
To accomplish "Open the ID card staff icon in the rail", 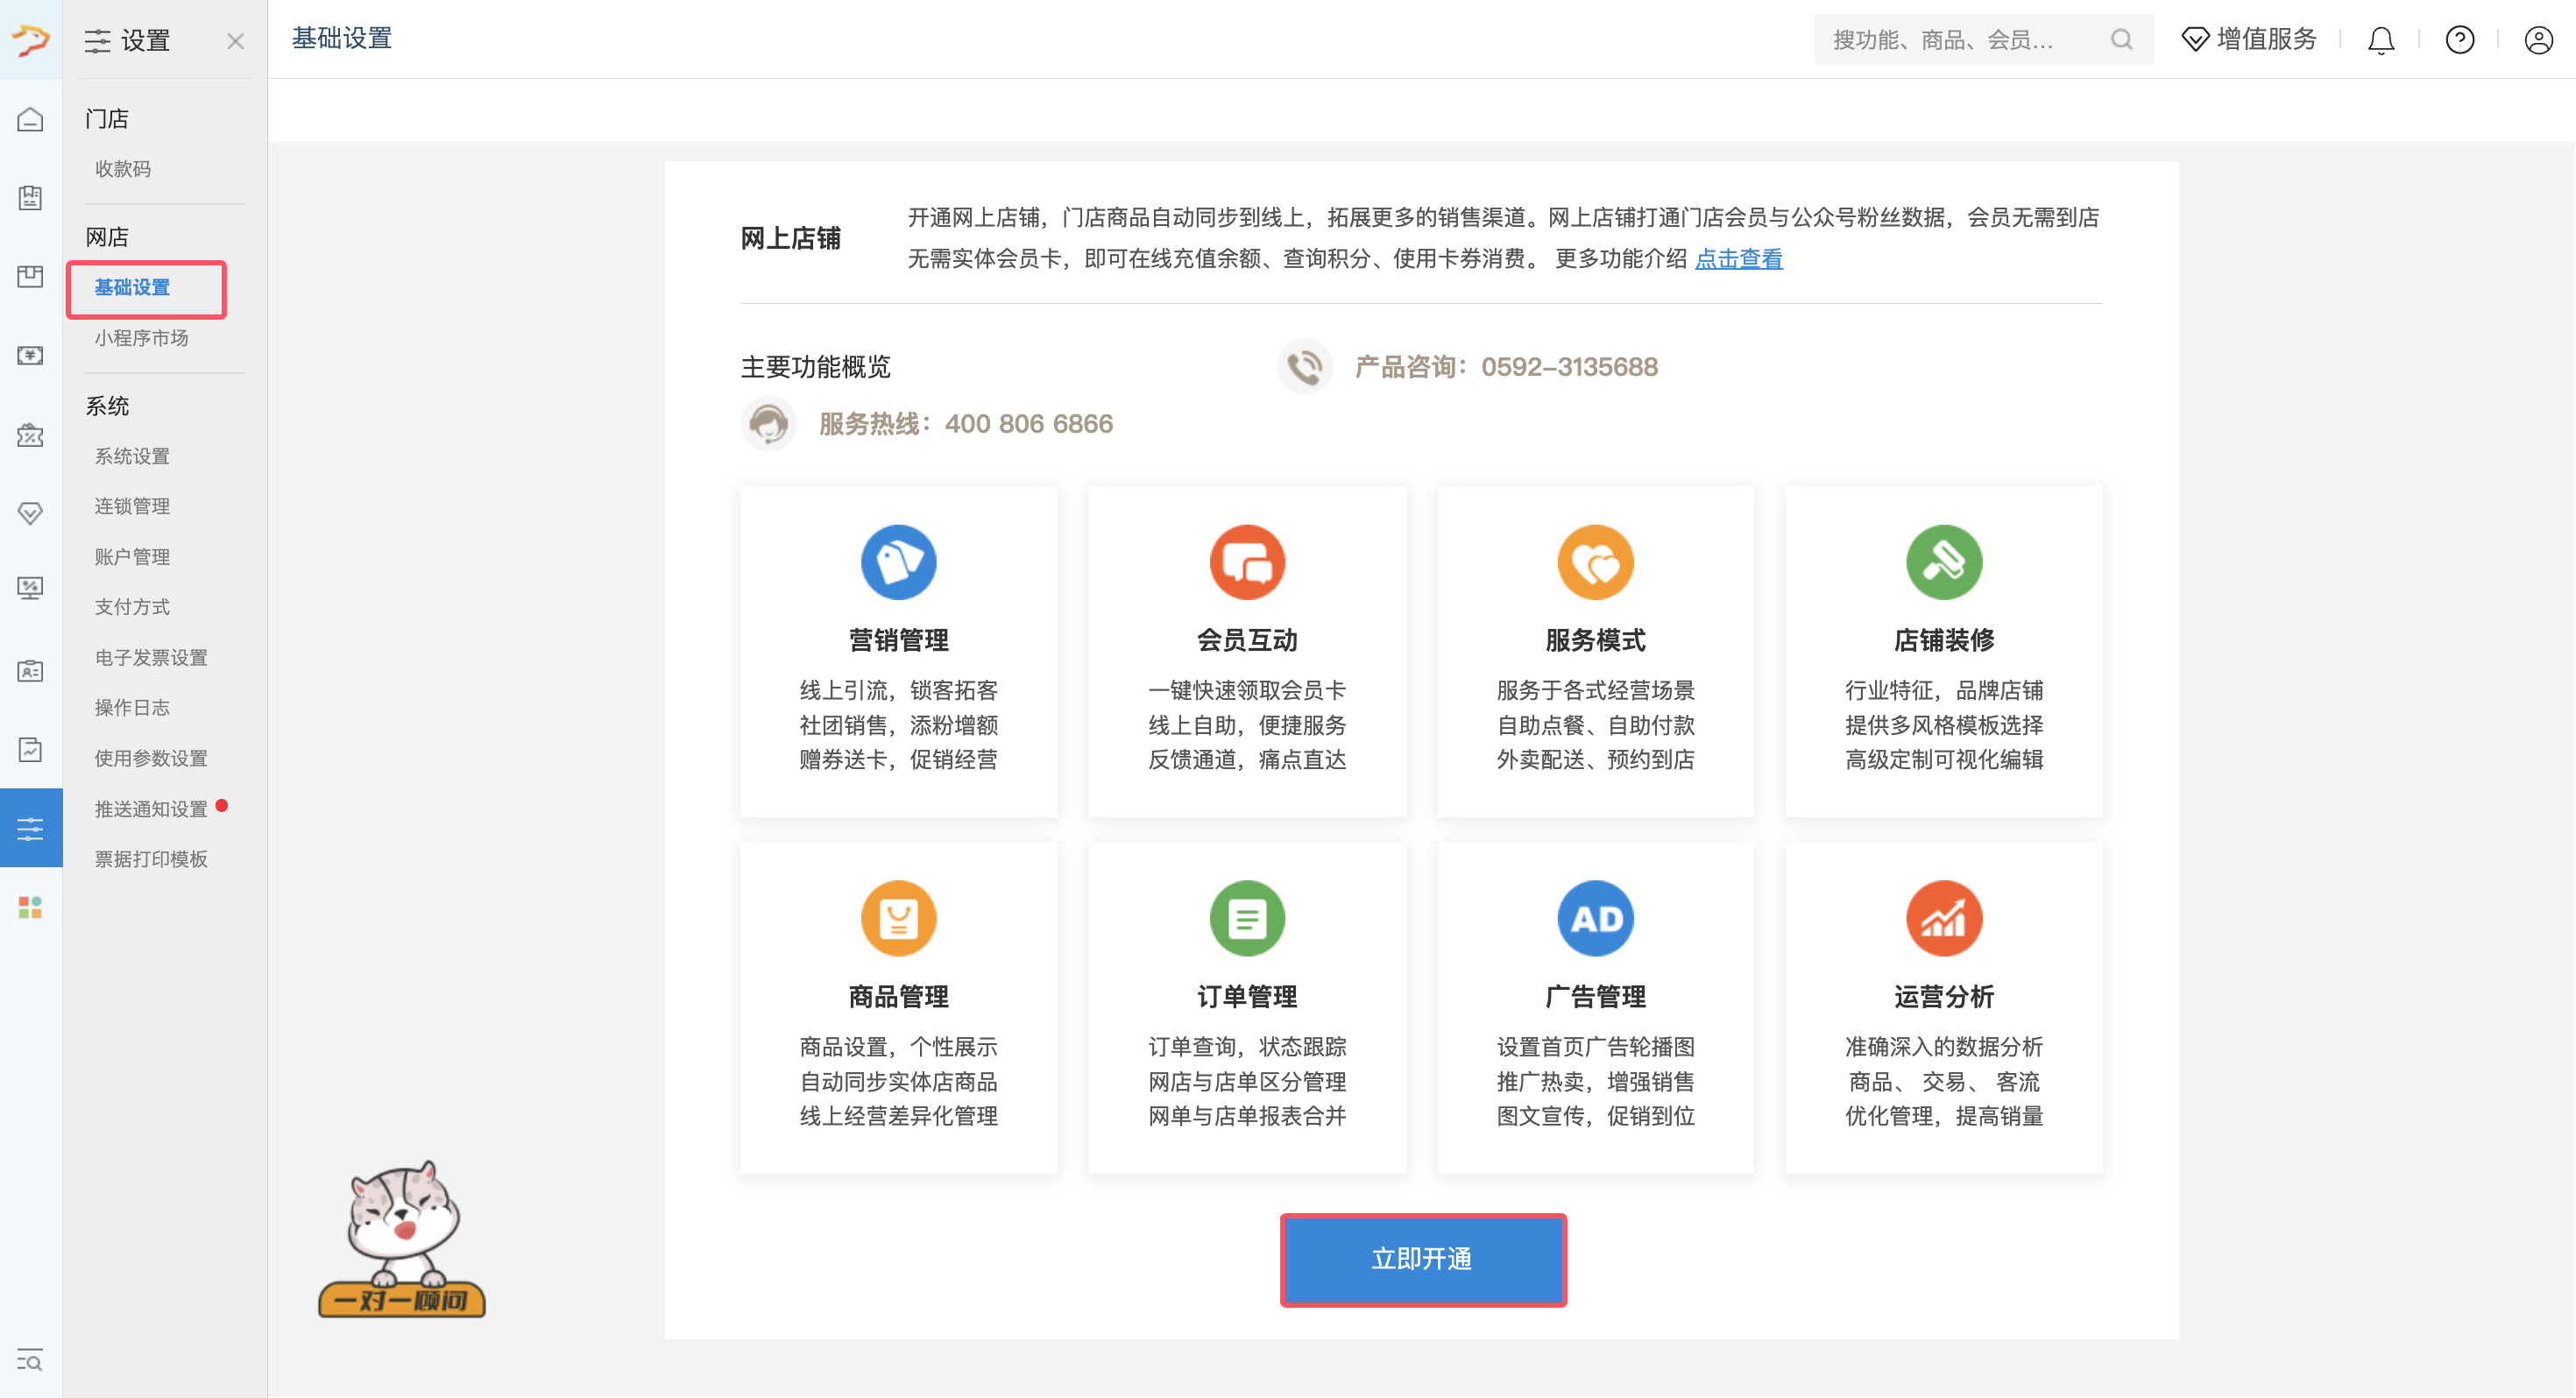I will pyautogui.click(x=30, y=671).
